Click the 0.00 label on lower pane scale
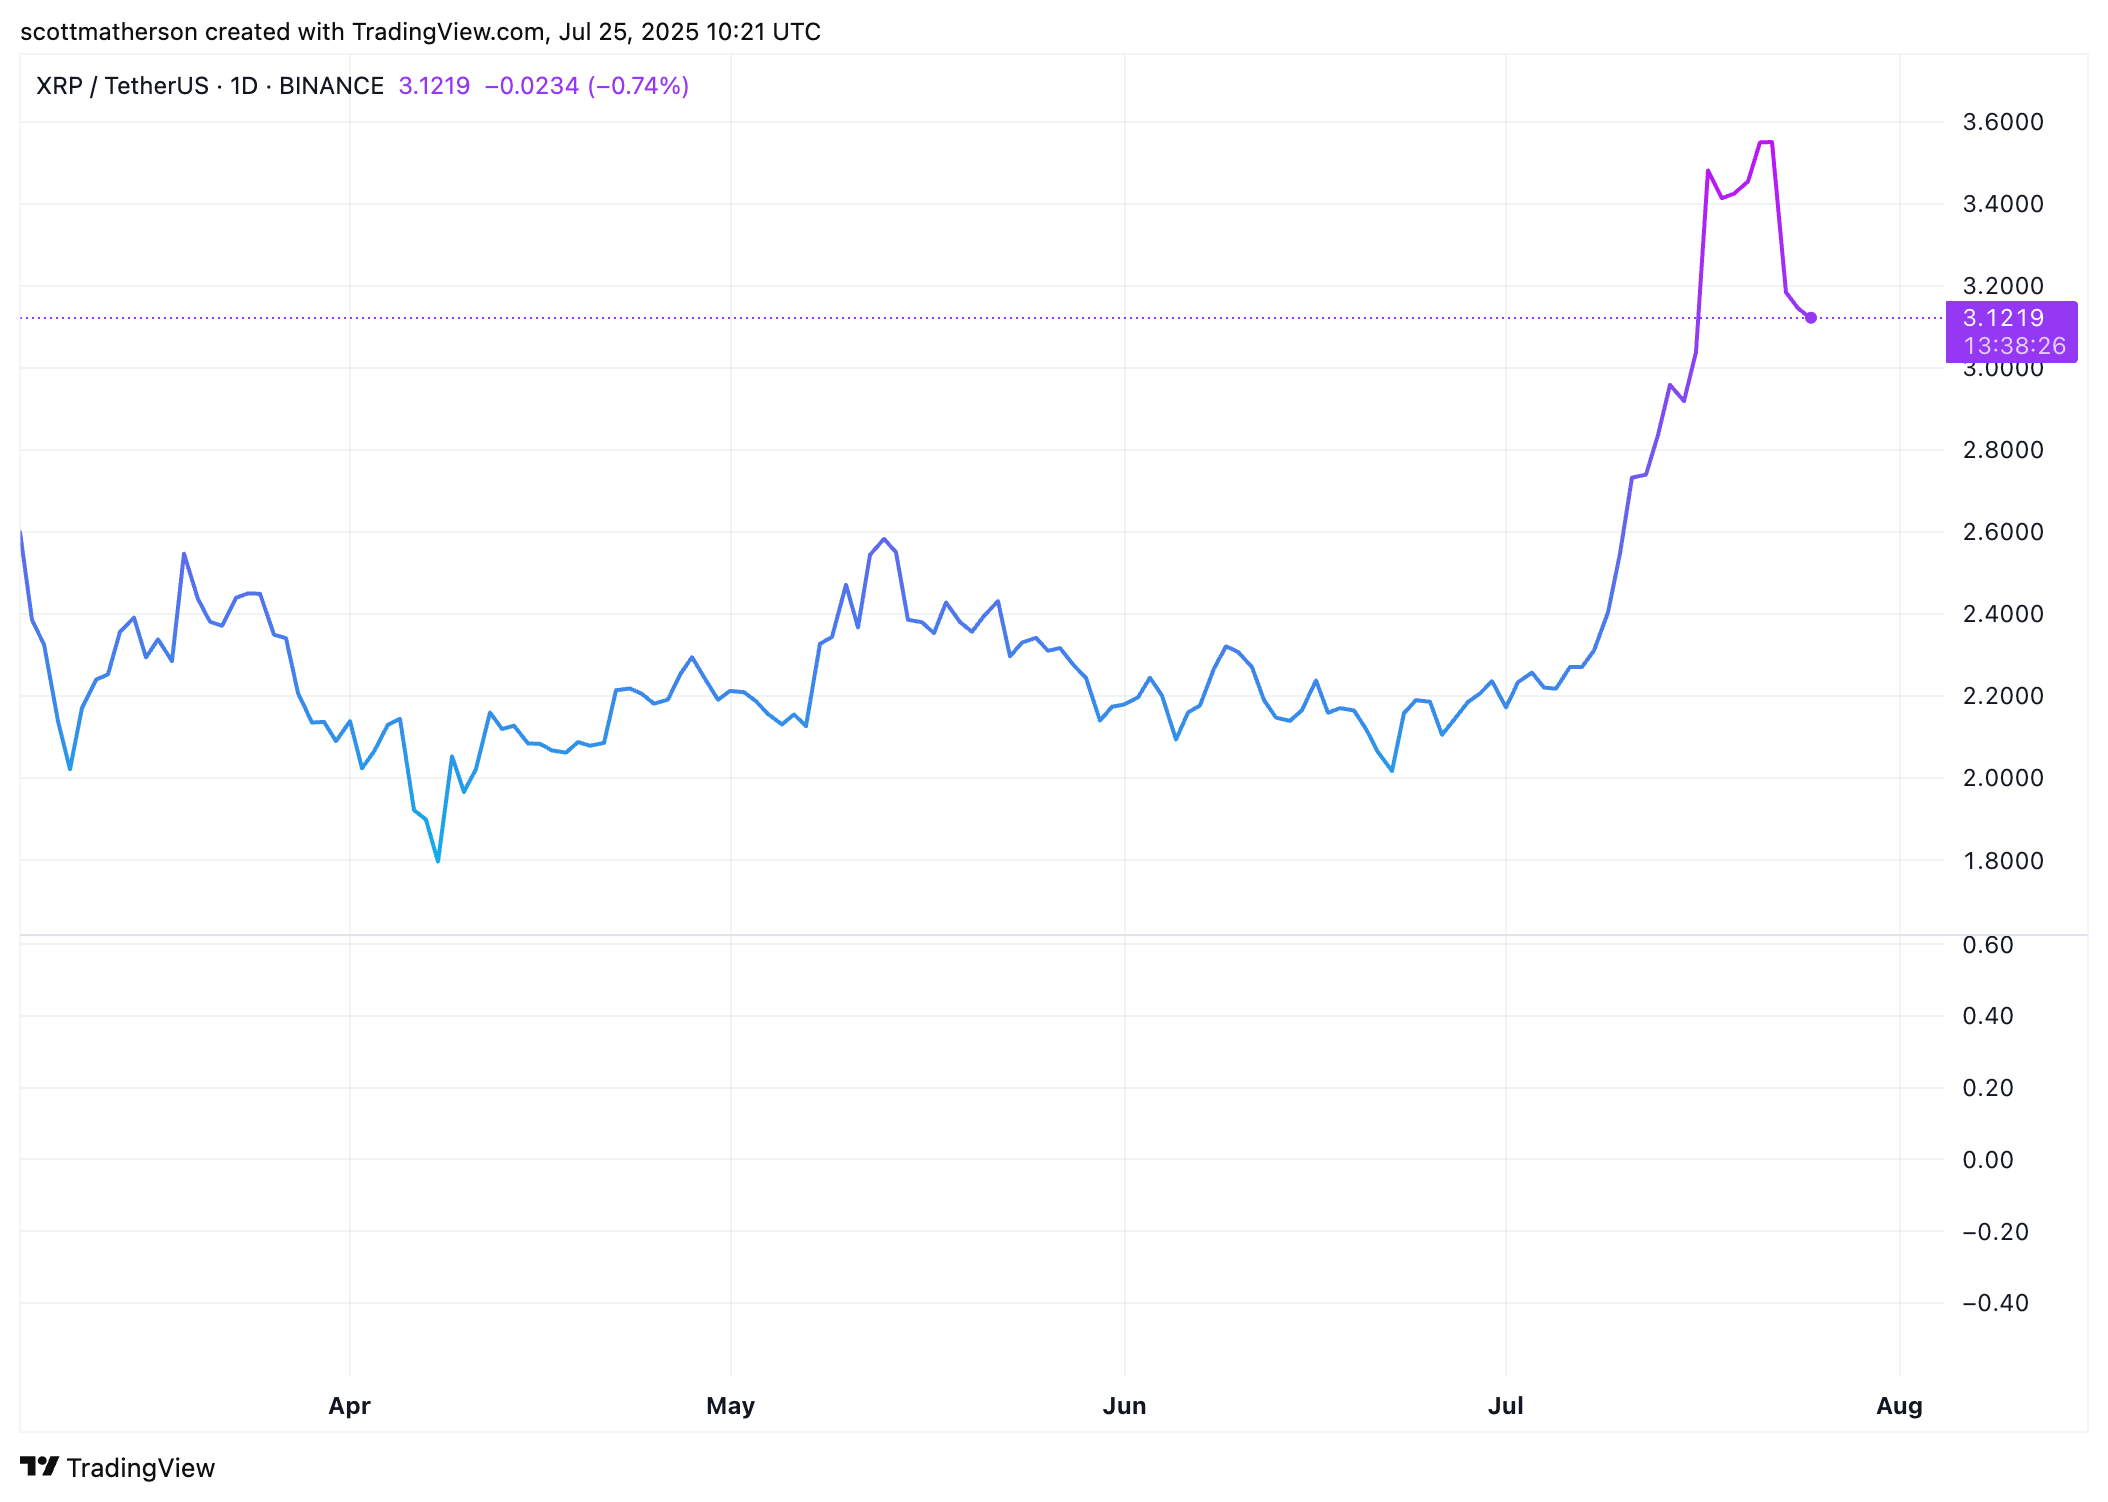Screen dimensions: 2108x1502 click(1987, 1160)
